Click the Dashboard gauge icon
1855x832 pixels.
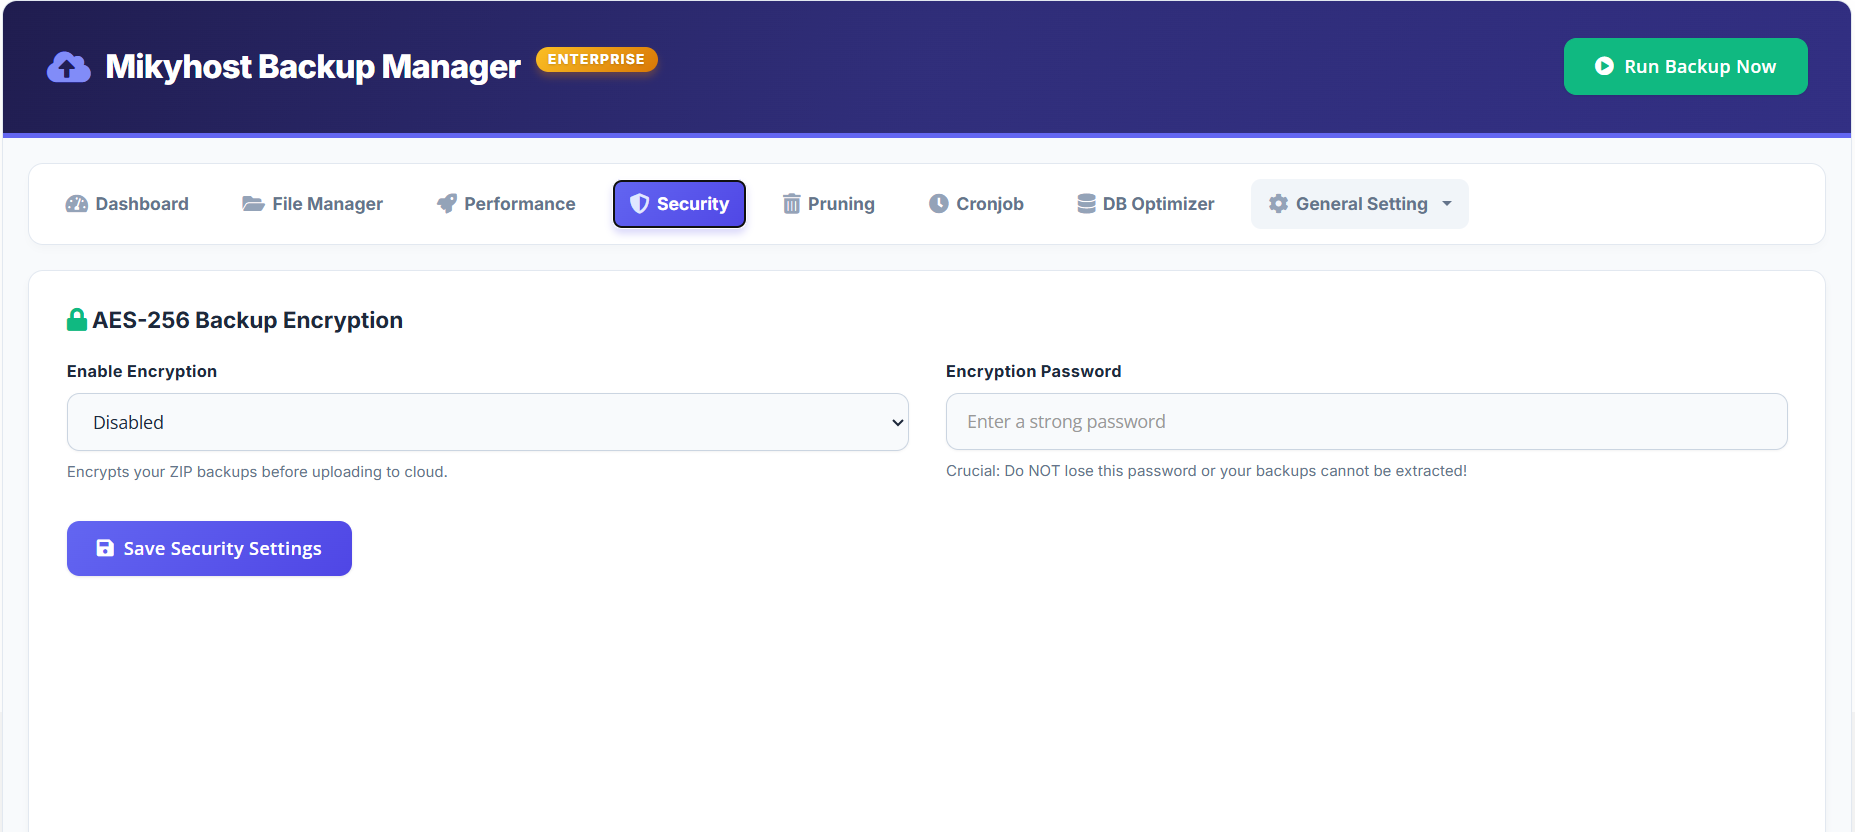coord(77,204)
